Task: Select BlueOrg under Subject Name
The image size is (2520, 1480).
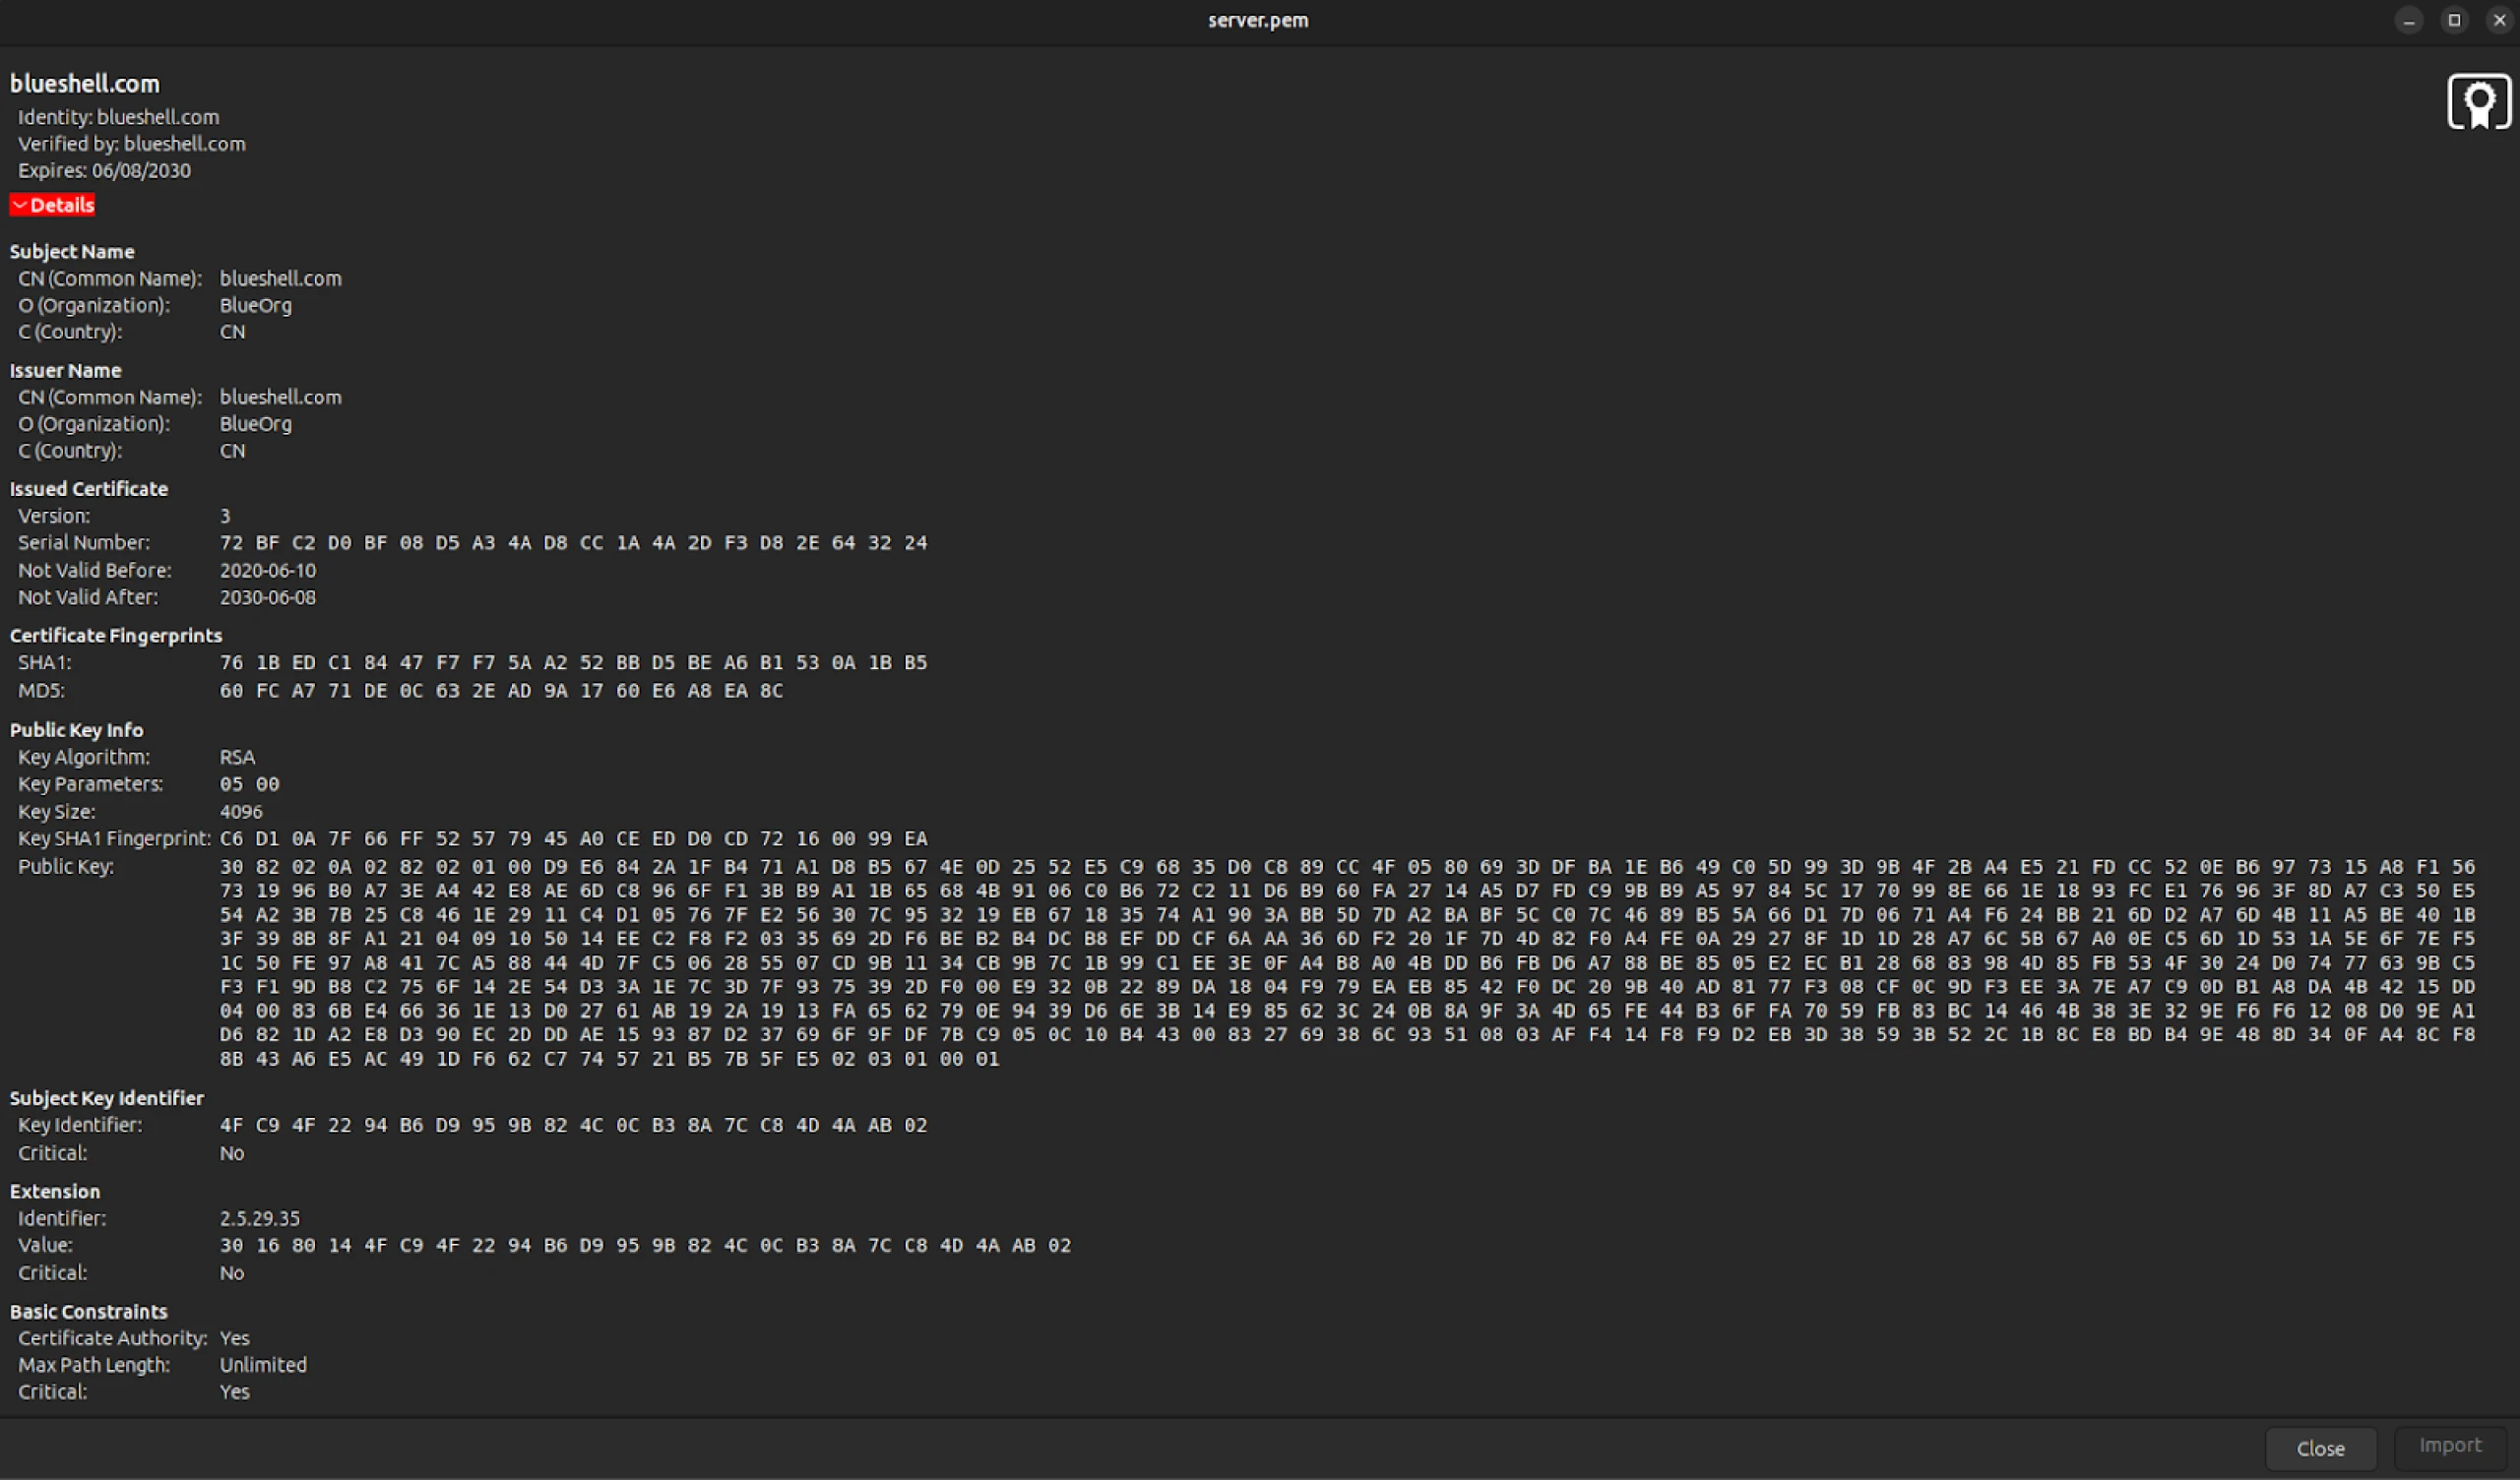Action: click(256, 306)
